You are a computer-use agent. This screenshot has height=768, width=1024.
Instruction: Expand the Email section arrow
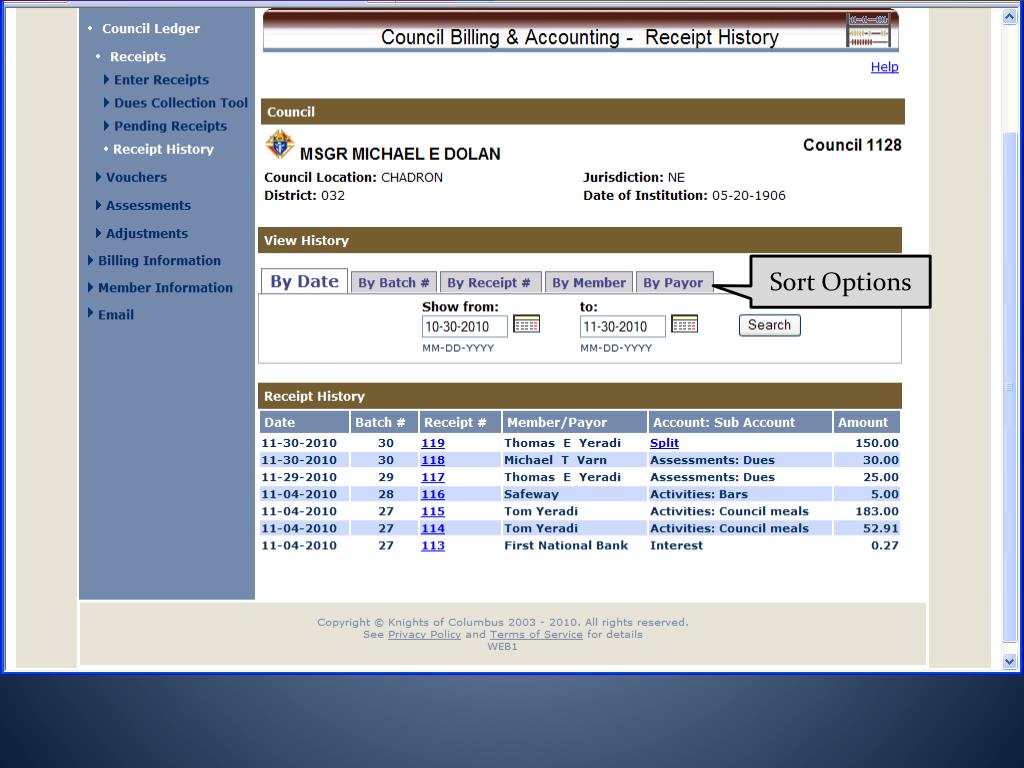(x=91, y=313)
